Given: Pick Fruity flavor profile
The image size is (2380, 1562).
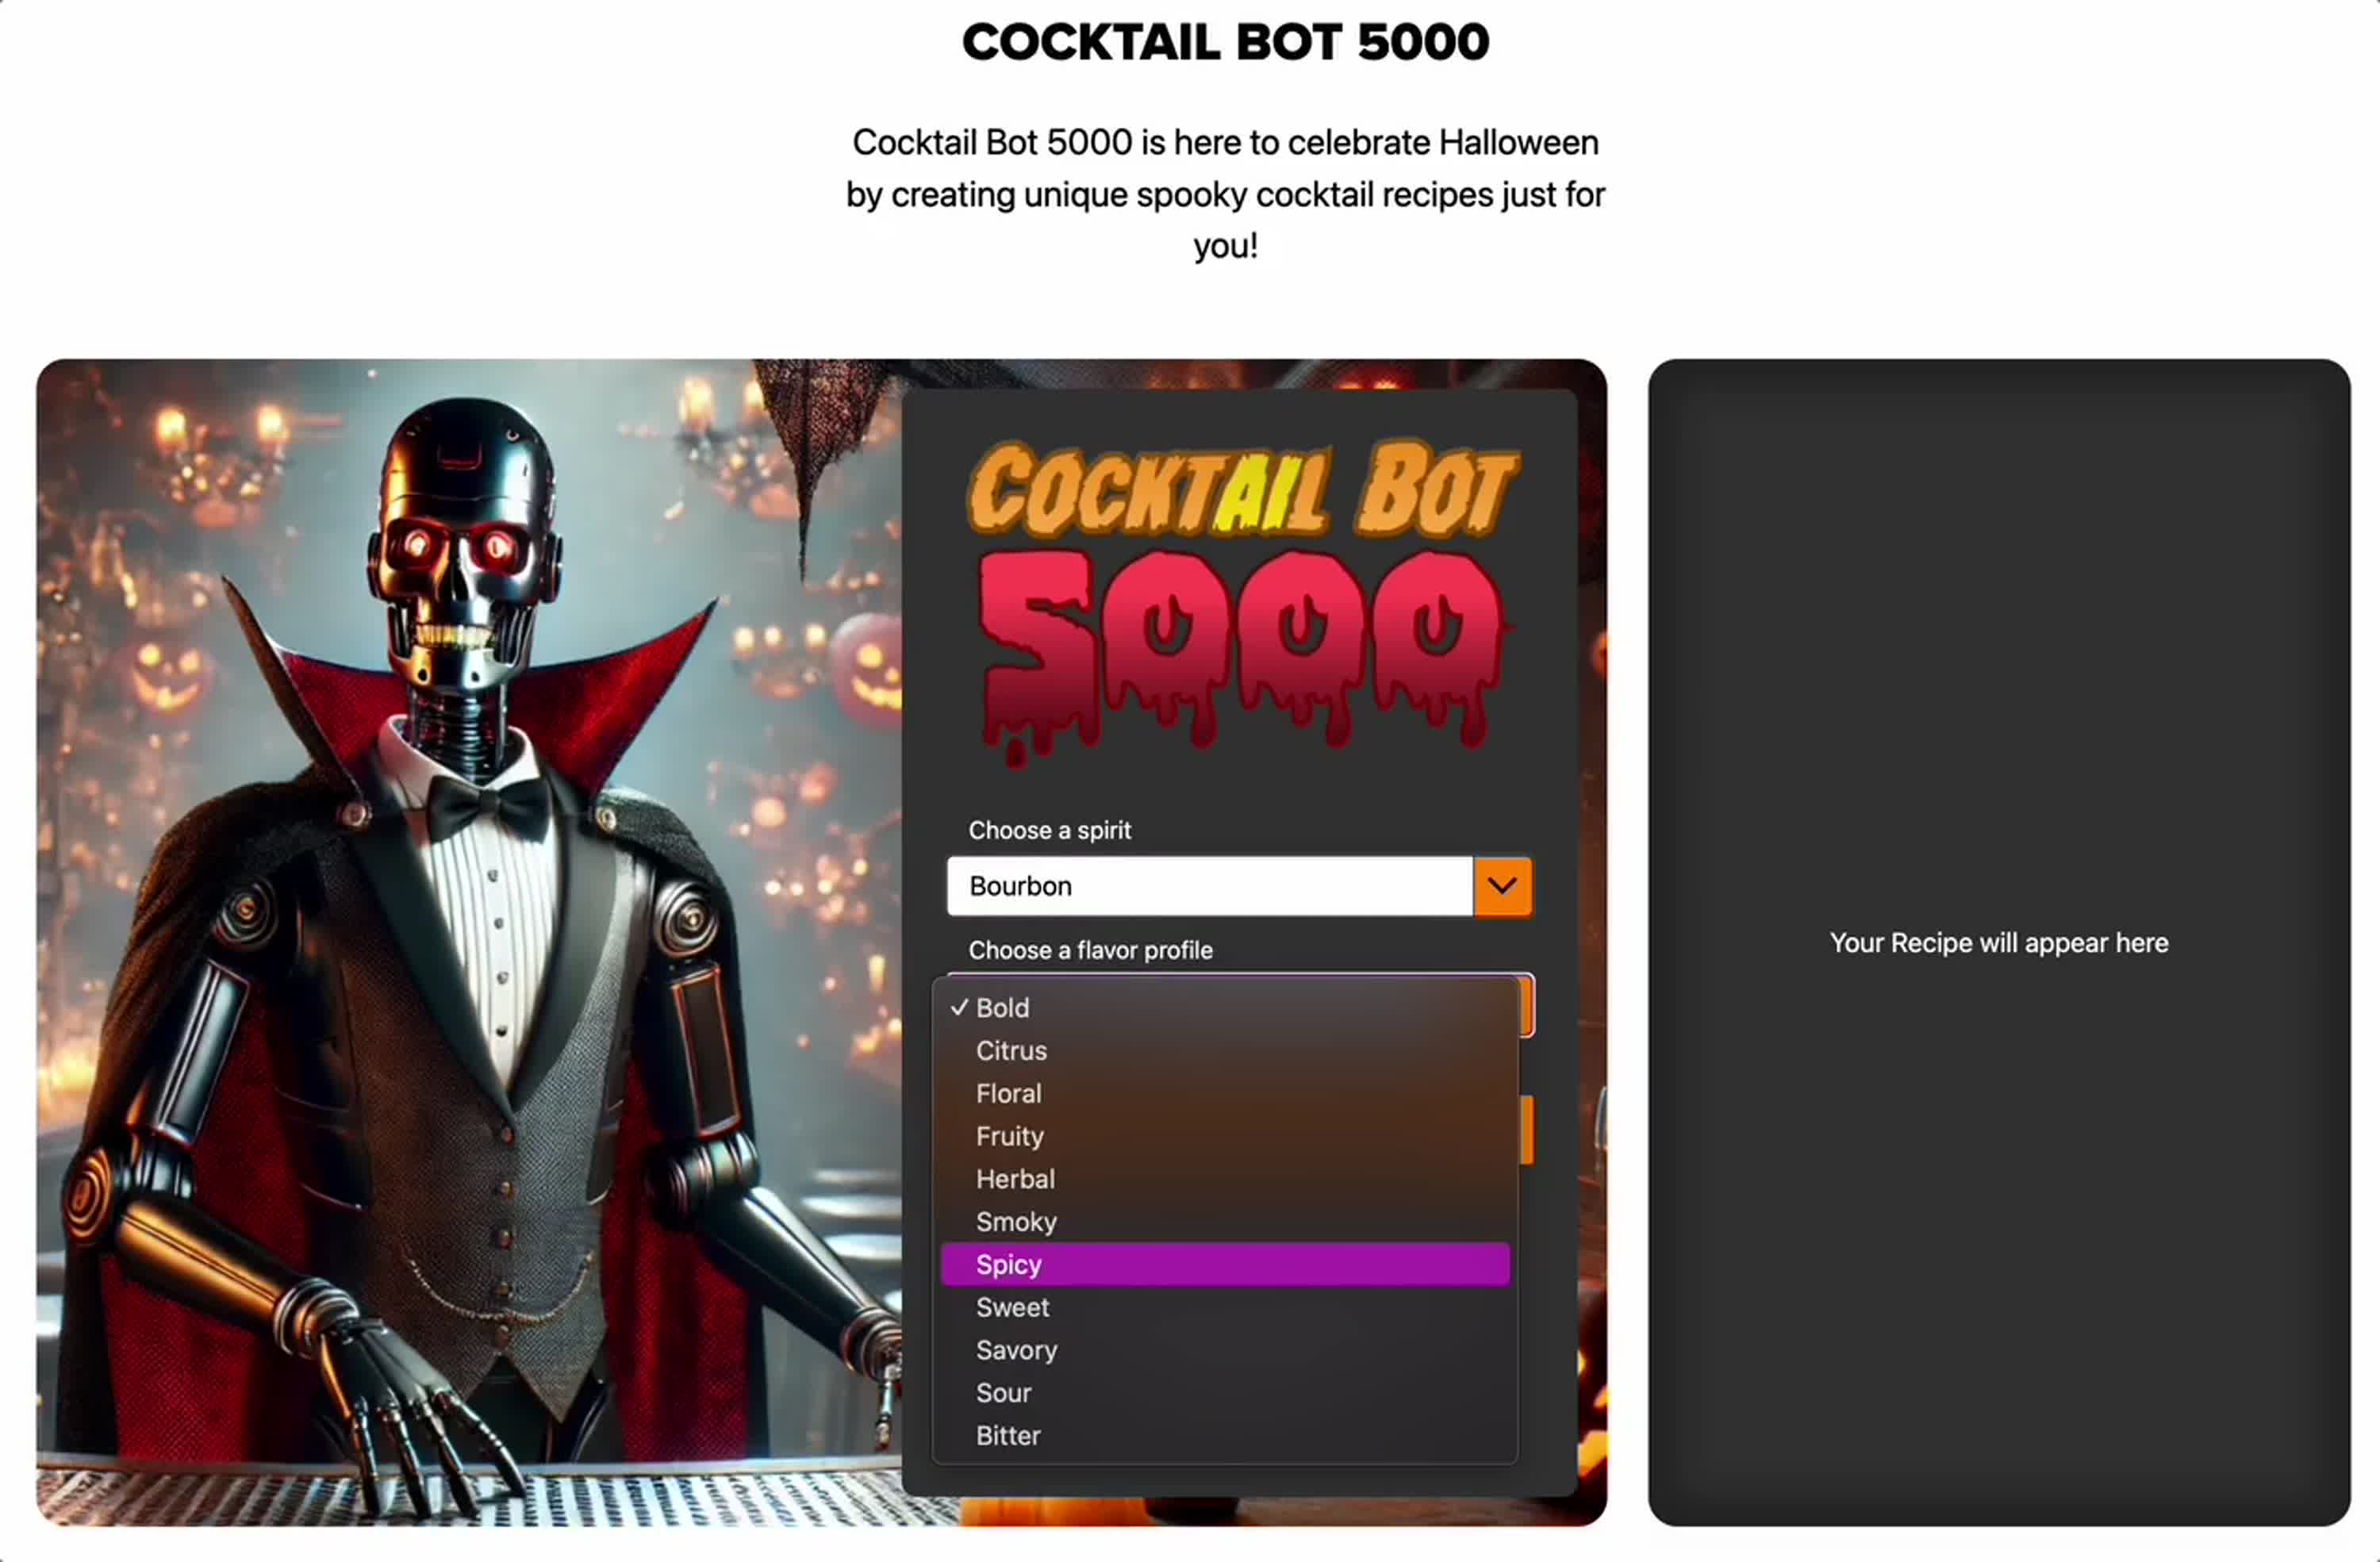Looking at the screenshot, I should [1009, 1136].
